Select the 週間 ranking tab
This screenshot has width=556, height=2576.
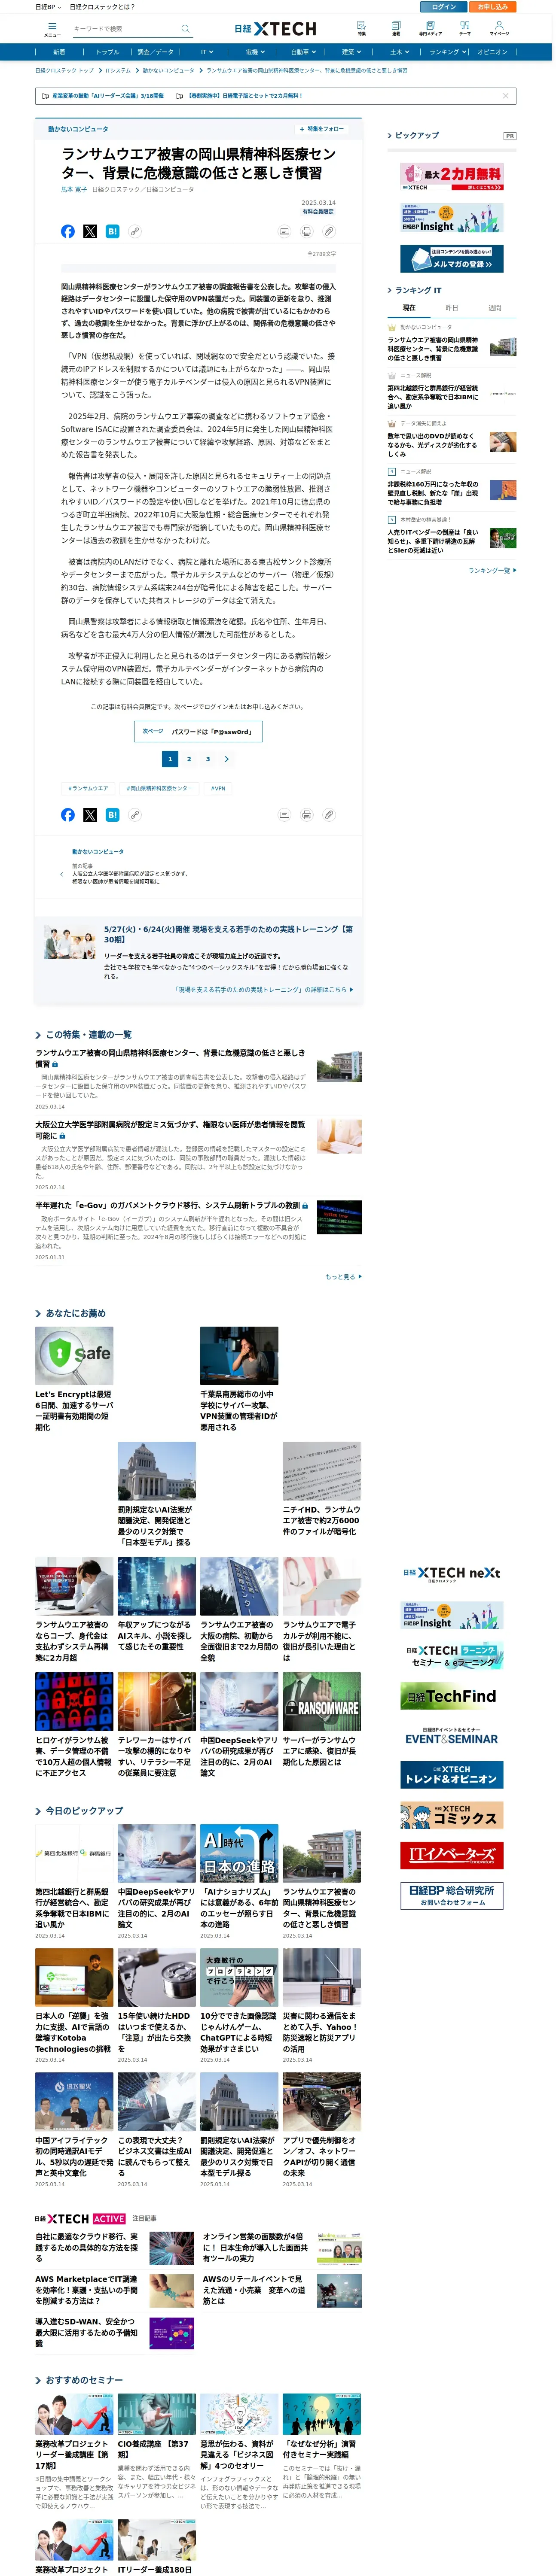tap(495, 308)
